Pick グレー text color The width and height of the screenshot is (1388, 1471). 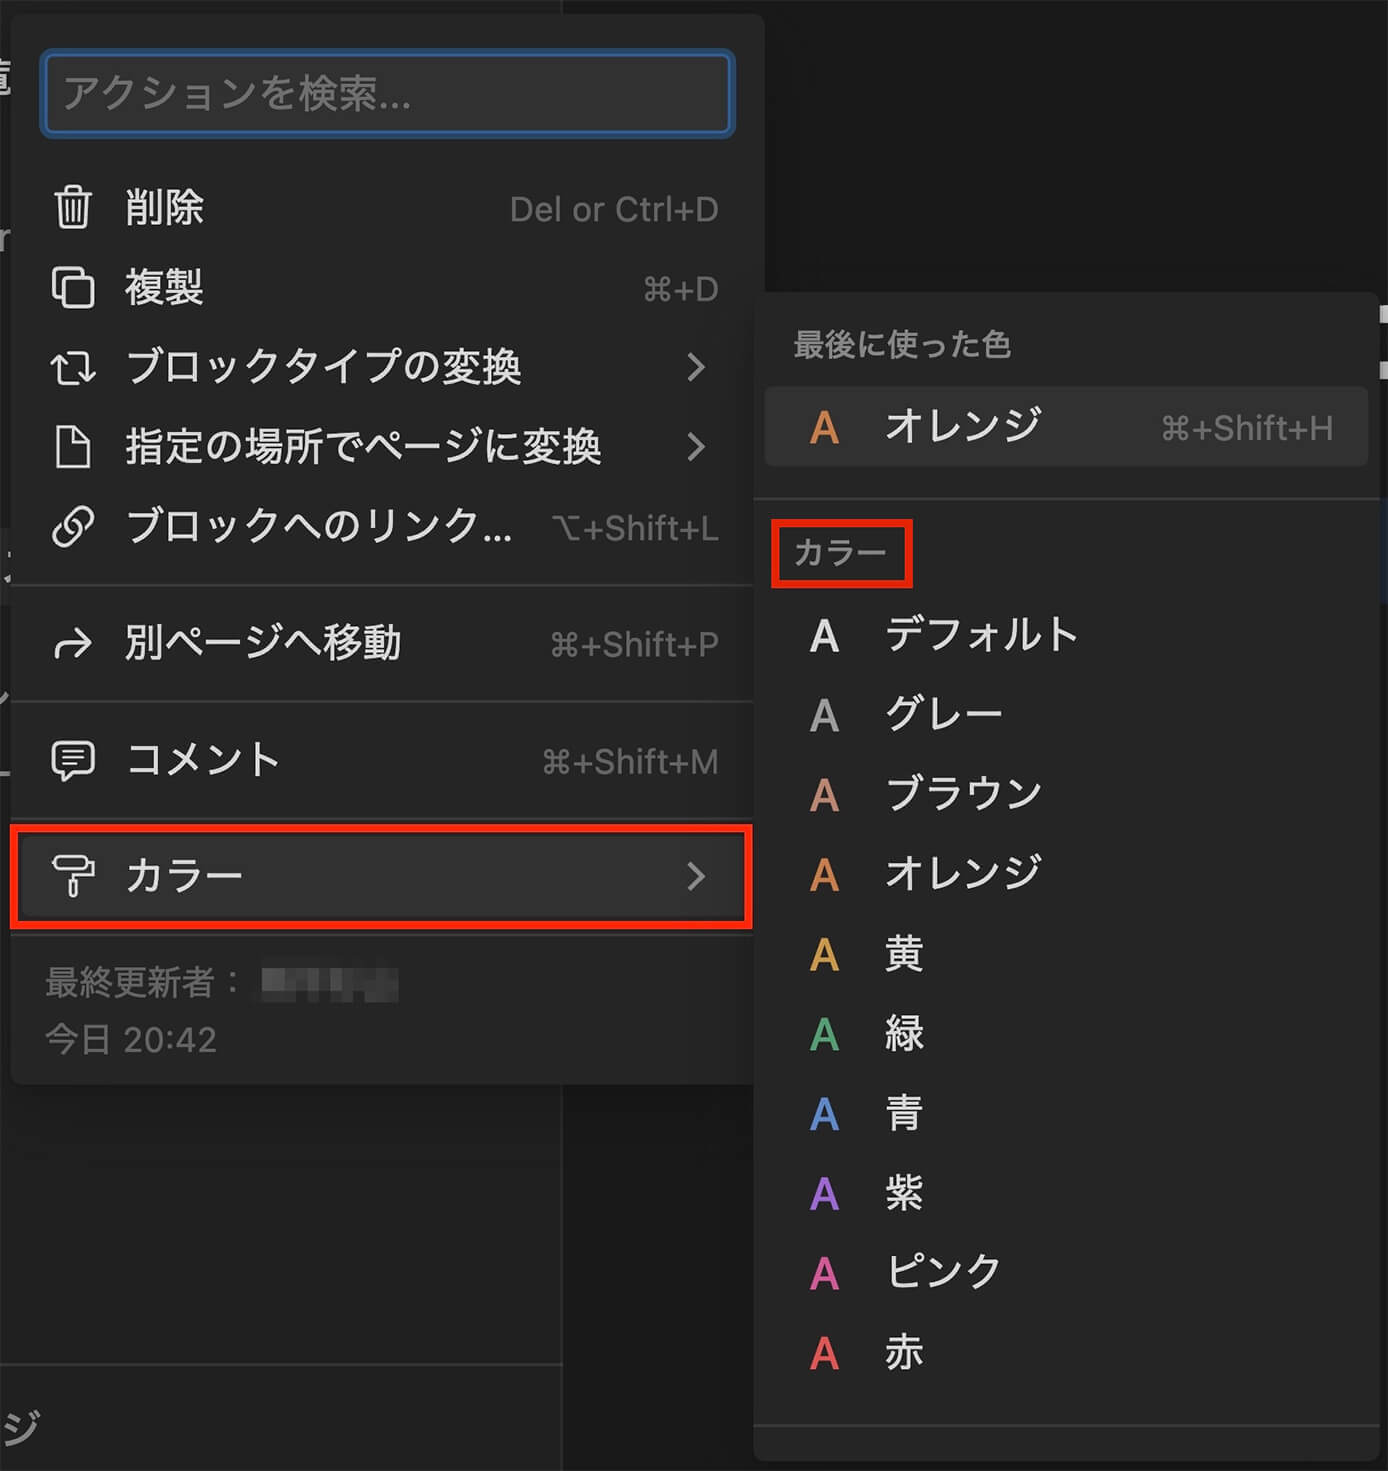click(x=1066, y=715)
